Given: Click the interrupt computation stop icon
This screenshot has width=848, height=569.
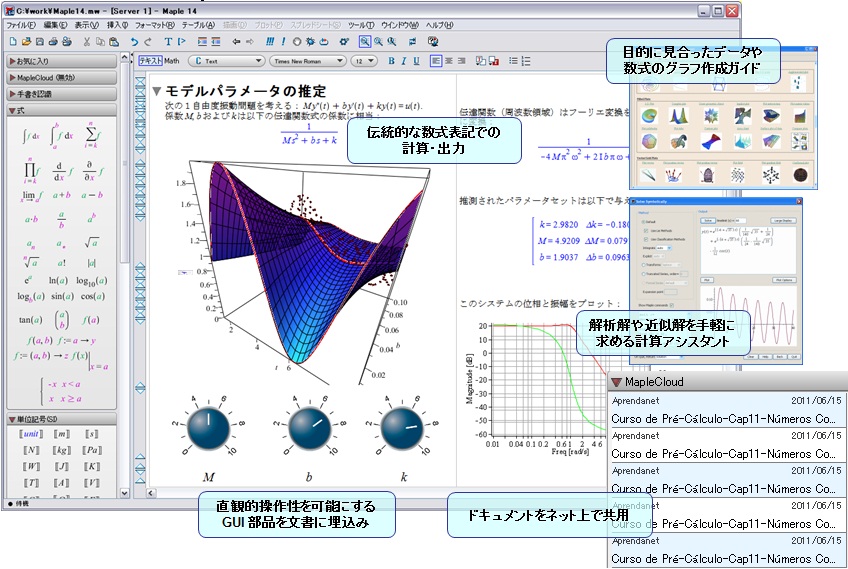Looking at the screenshot, I should pos(297,42).
